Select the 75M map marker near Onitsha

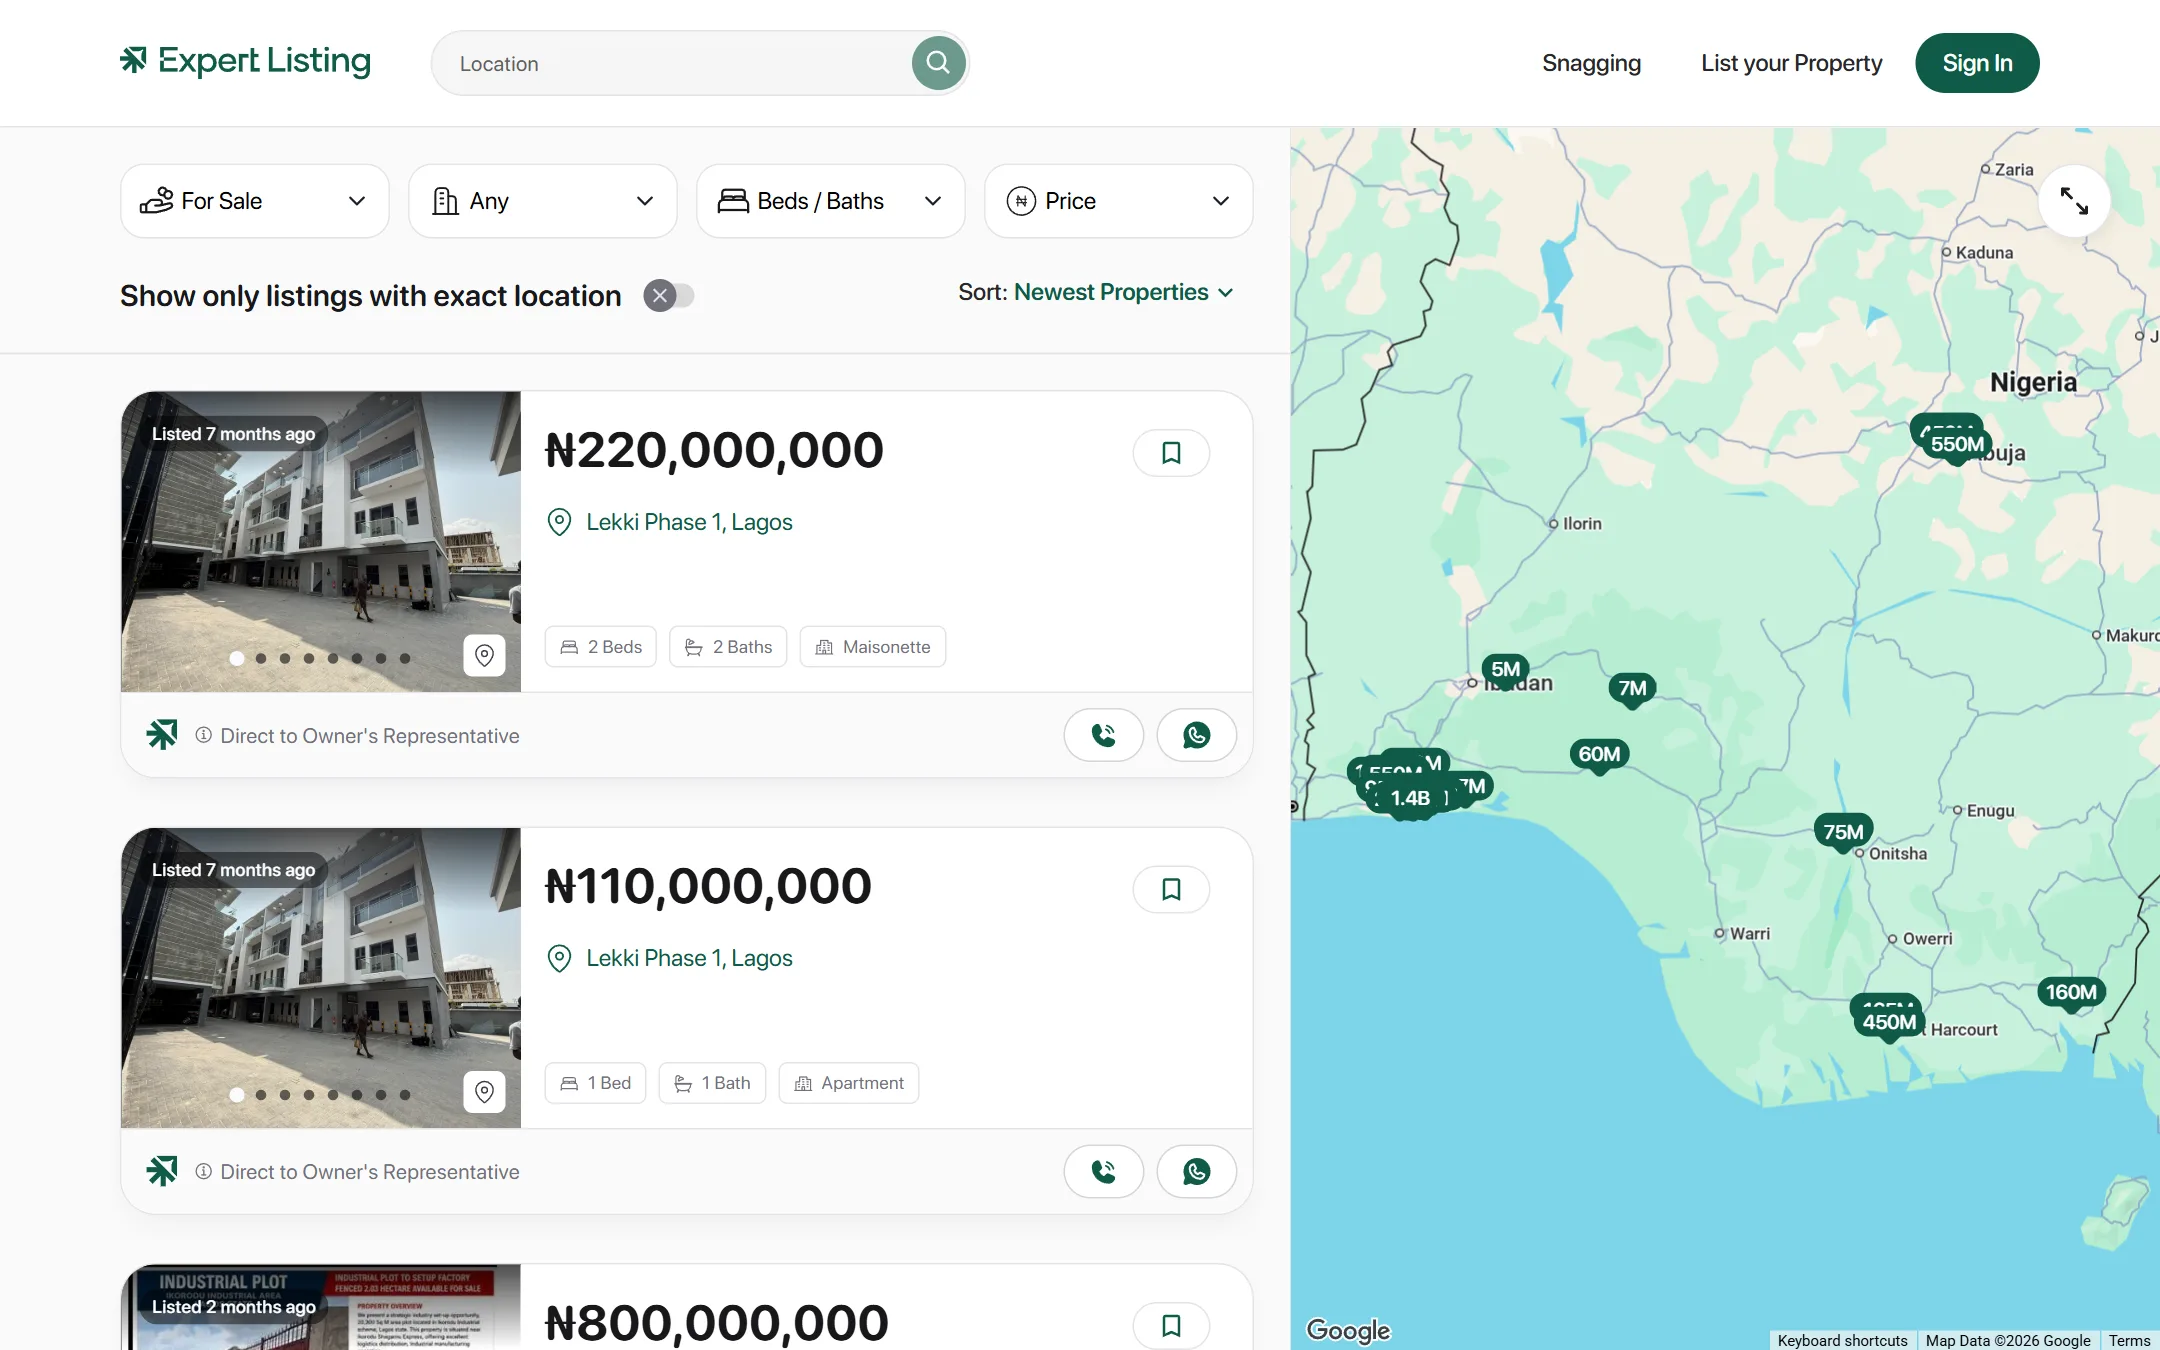[x=1843, y=833]
